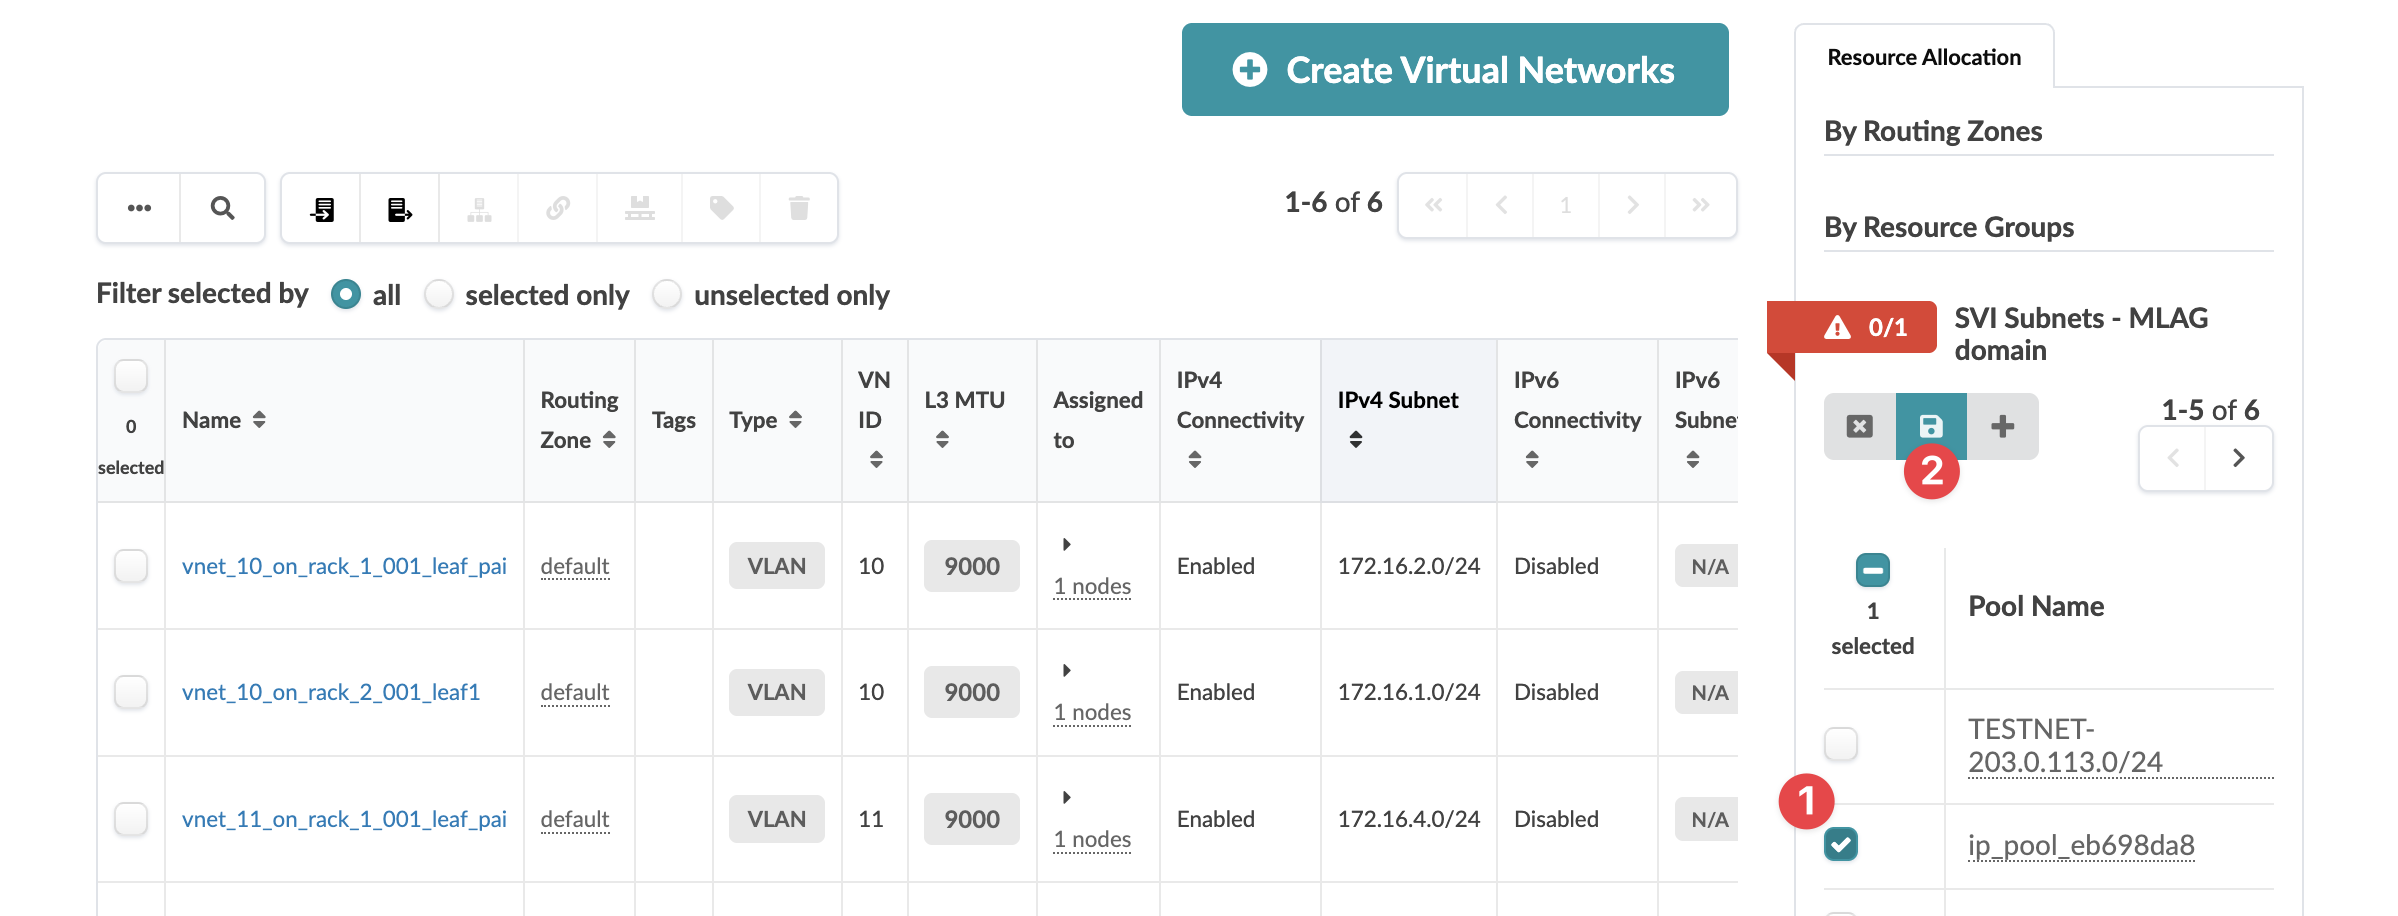
Task: Open the Resource Allocation tab
Action: tap(1923, 58)
